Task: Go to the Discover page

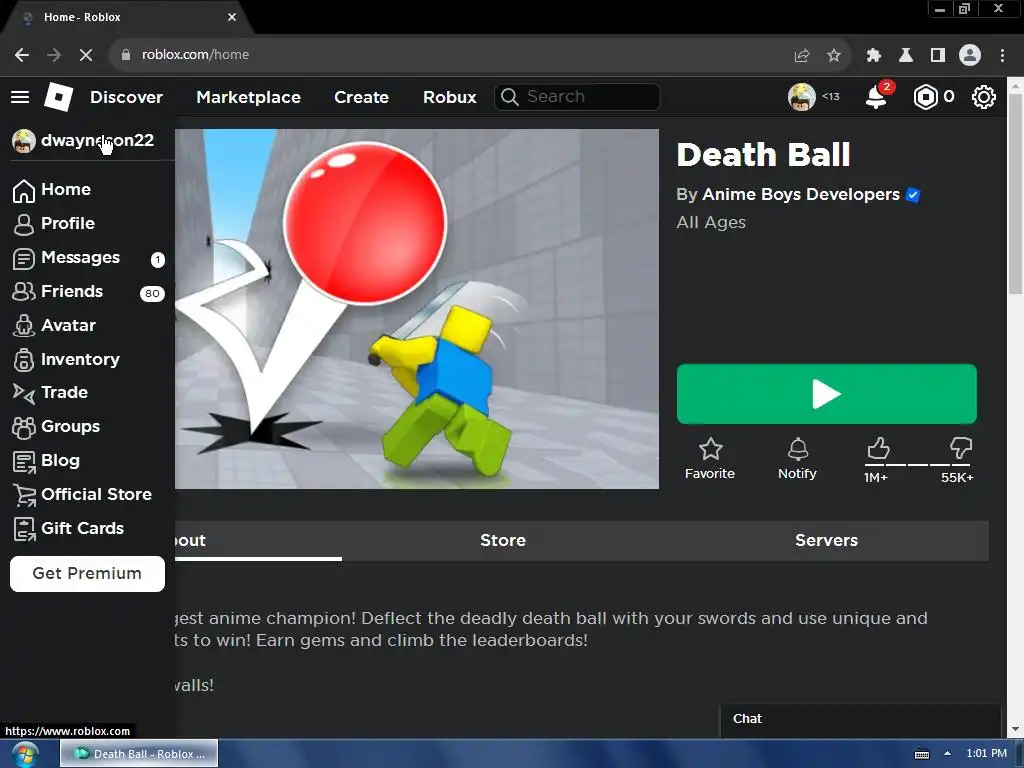Action: tap(126, 97)
